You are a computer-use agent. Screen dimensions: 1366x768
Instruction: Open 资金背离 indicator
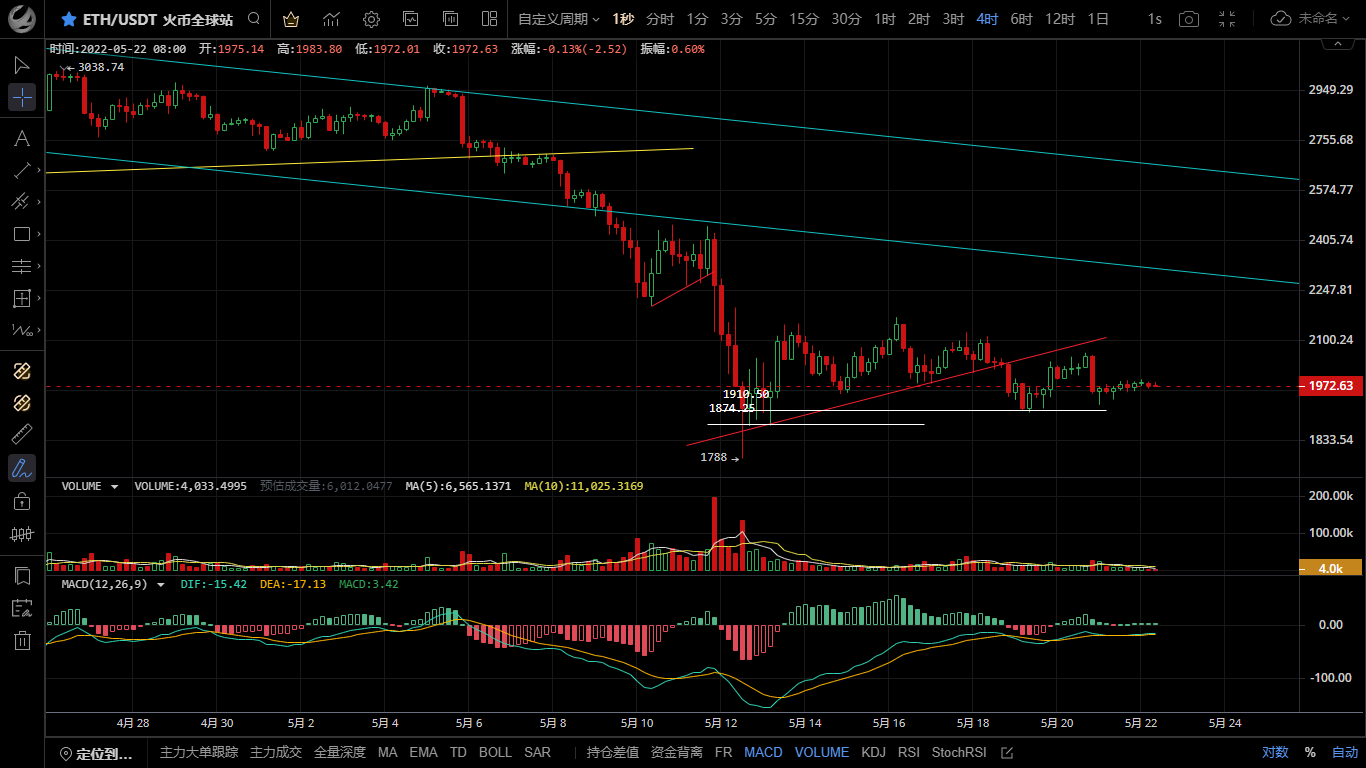click(x=677, y=753)
